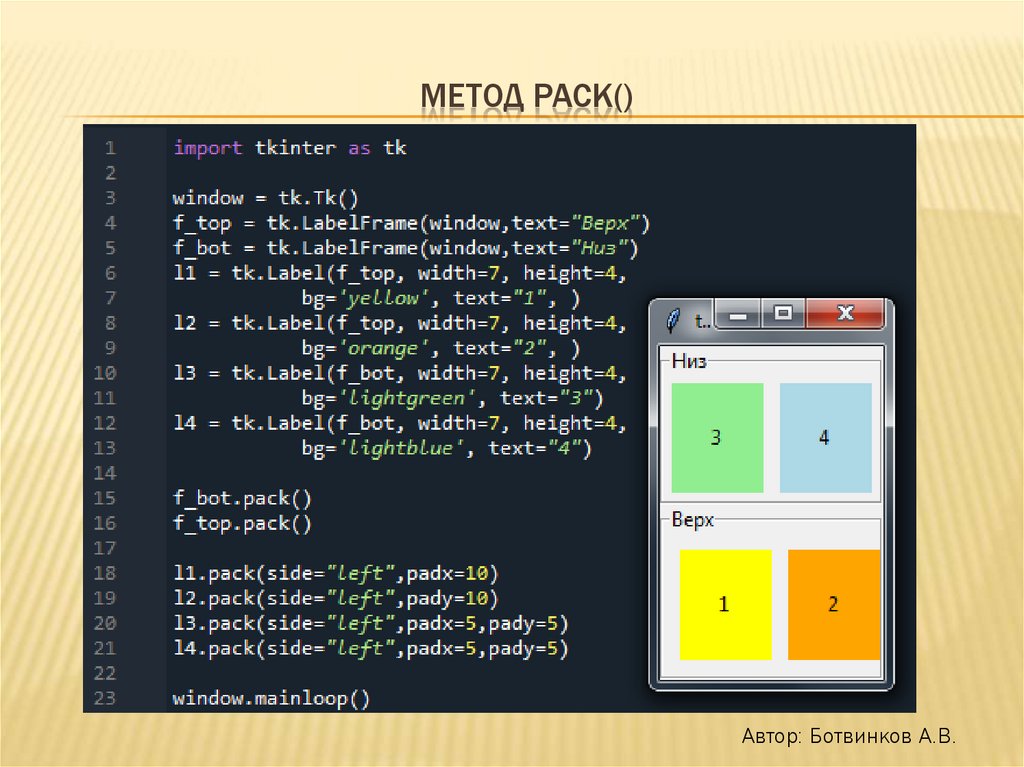Image resolution: width=1024 pixels, height=767 pixels.
Task: Click the 'l1 = tk.Label' code line
Action: 400,273
